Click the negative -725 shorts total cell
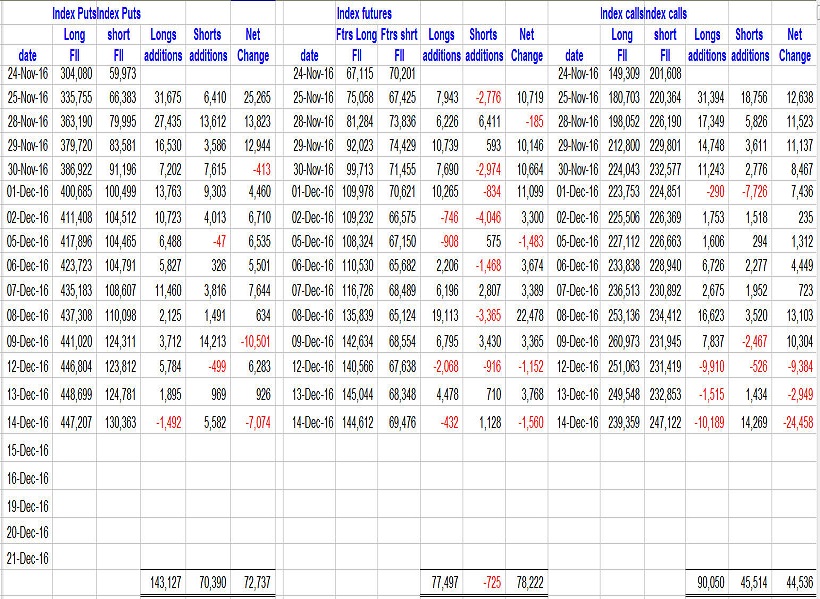Image resolution: width=820 pixels, height=599 pixels. click(487, 582)
